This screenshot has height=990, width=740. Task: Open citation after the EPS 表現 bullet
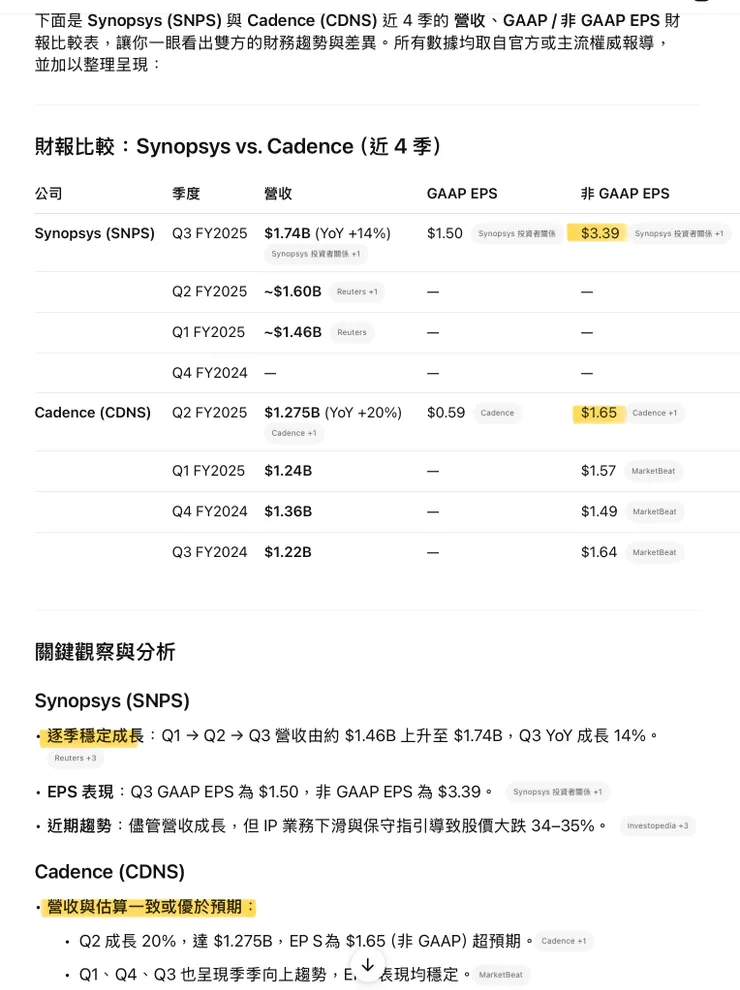(x=557, y=792)
